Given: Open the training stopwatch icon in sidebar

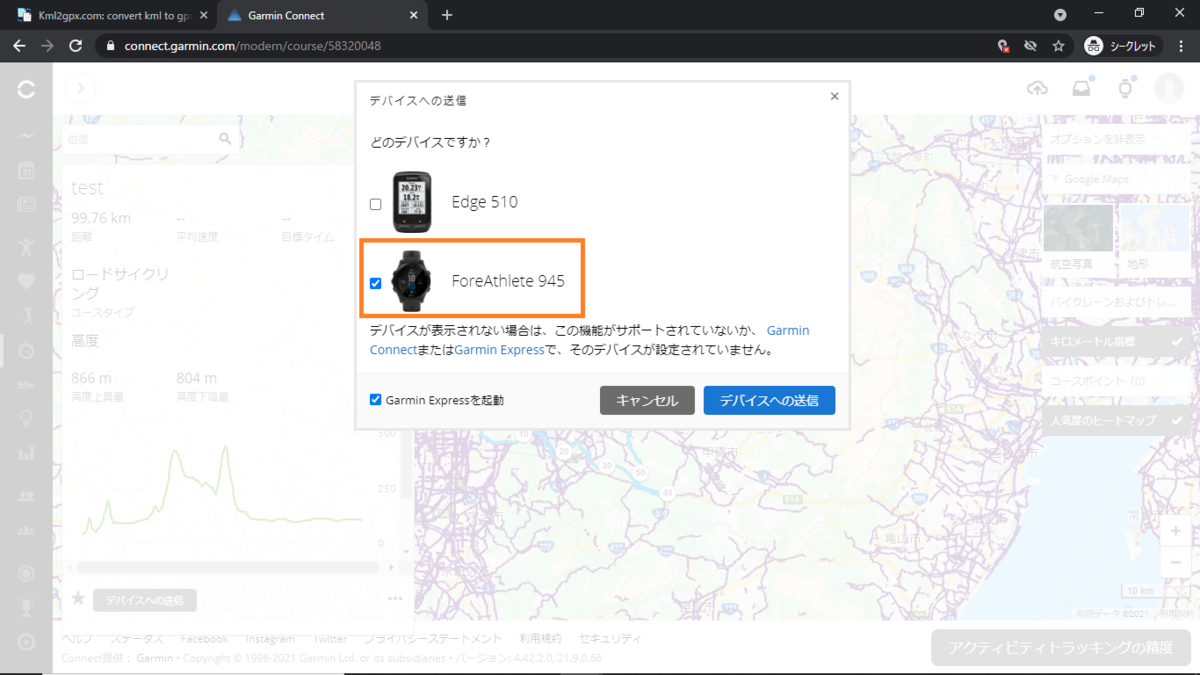Looking at the screenshot, I should (x=27, y=350).
